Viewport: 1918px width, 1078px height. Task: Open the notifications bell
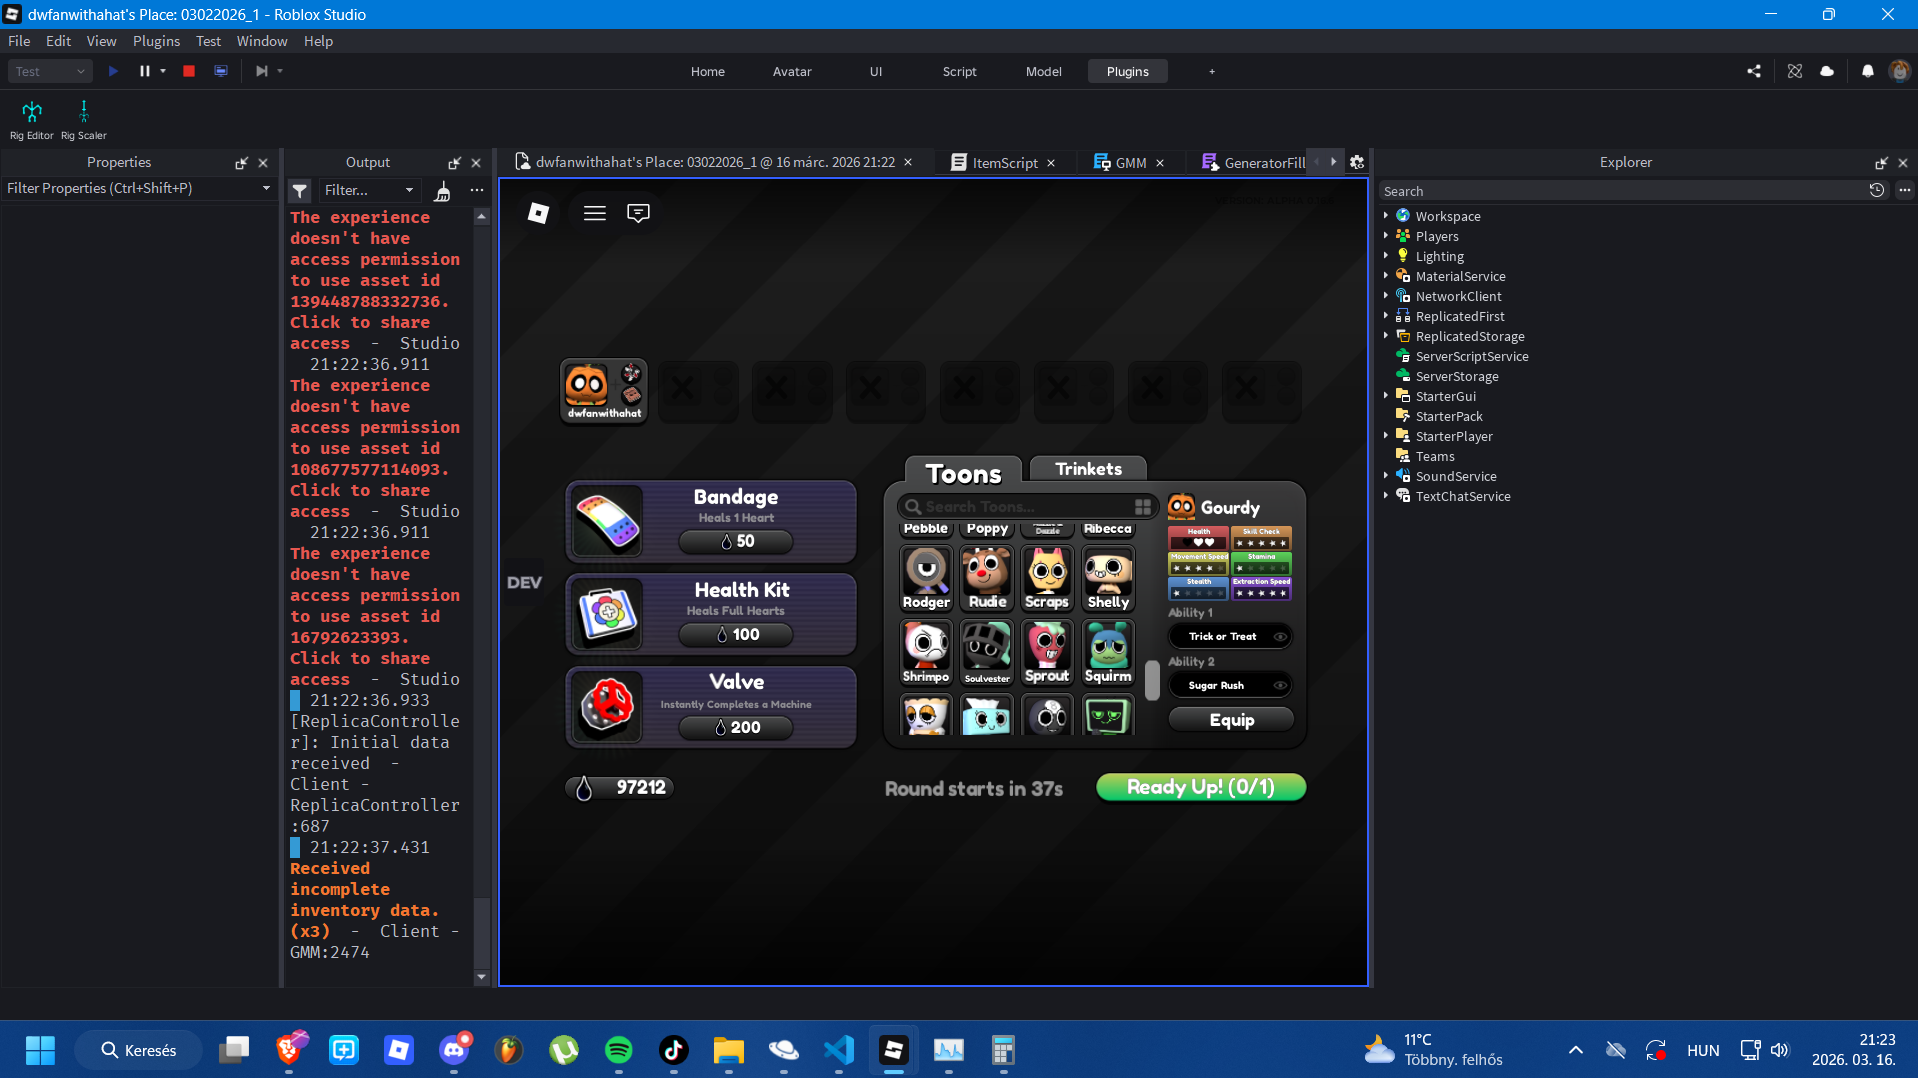coord(1866,71)
